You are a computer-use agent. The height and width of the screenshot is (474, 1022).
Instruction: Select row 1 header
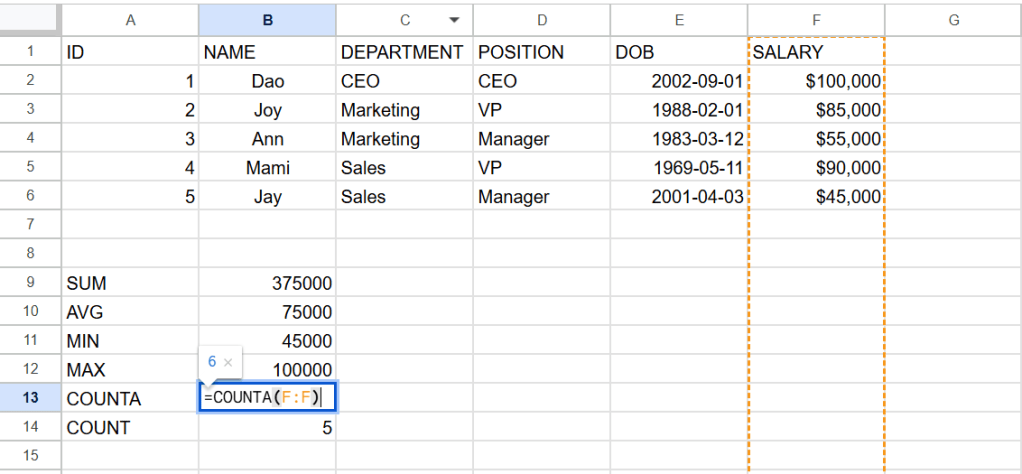(x=30, y=52)
